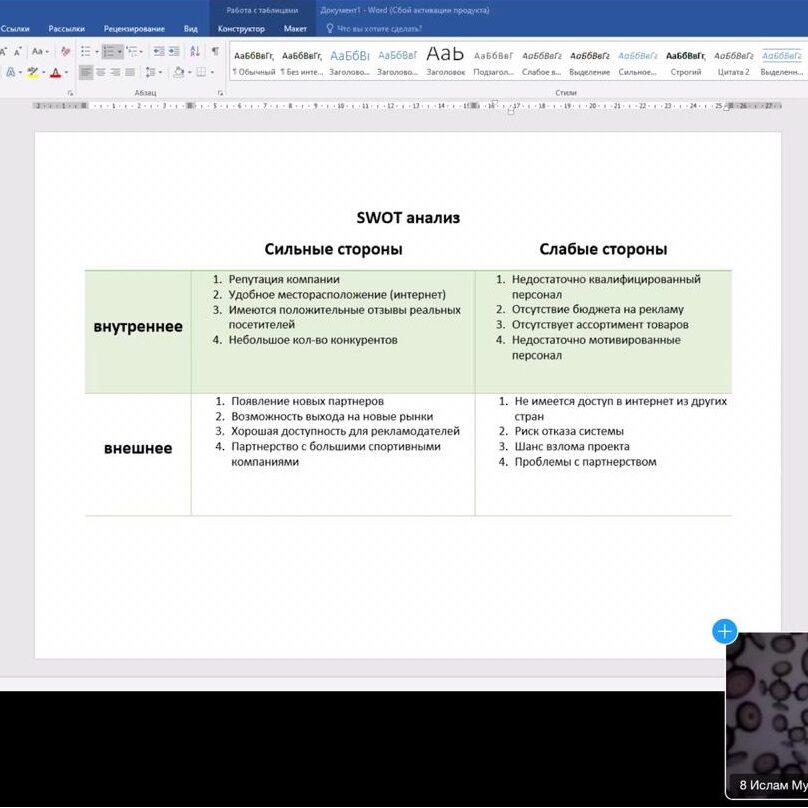Apply the Заголовок title style
808x808 pixels.
445,61
